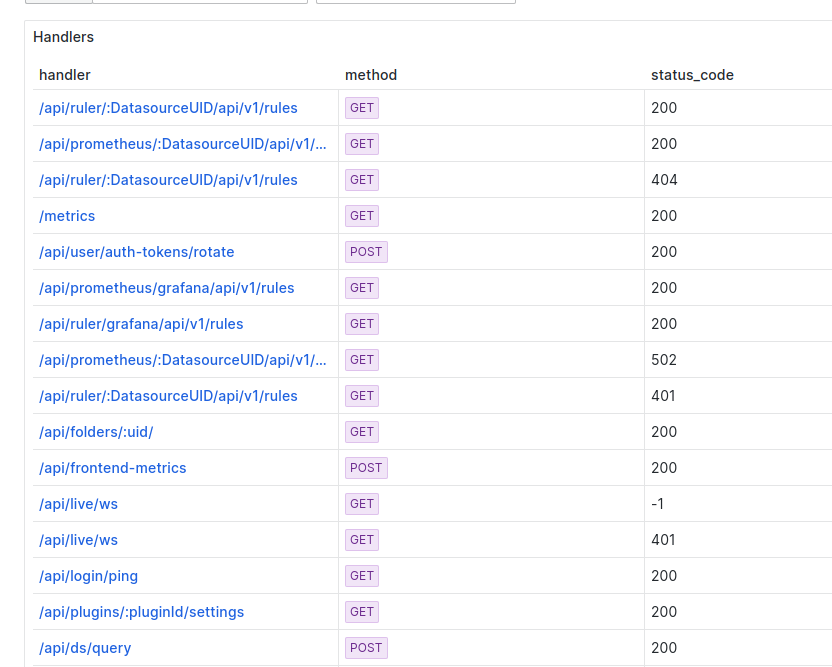Click the /api/user/auth-tokens/rotate link
The height and width of the screenshot is (667, 832).
pos(134,251)
